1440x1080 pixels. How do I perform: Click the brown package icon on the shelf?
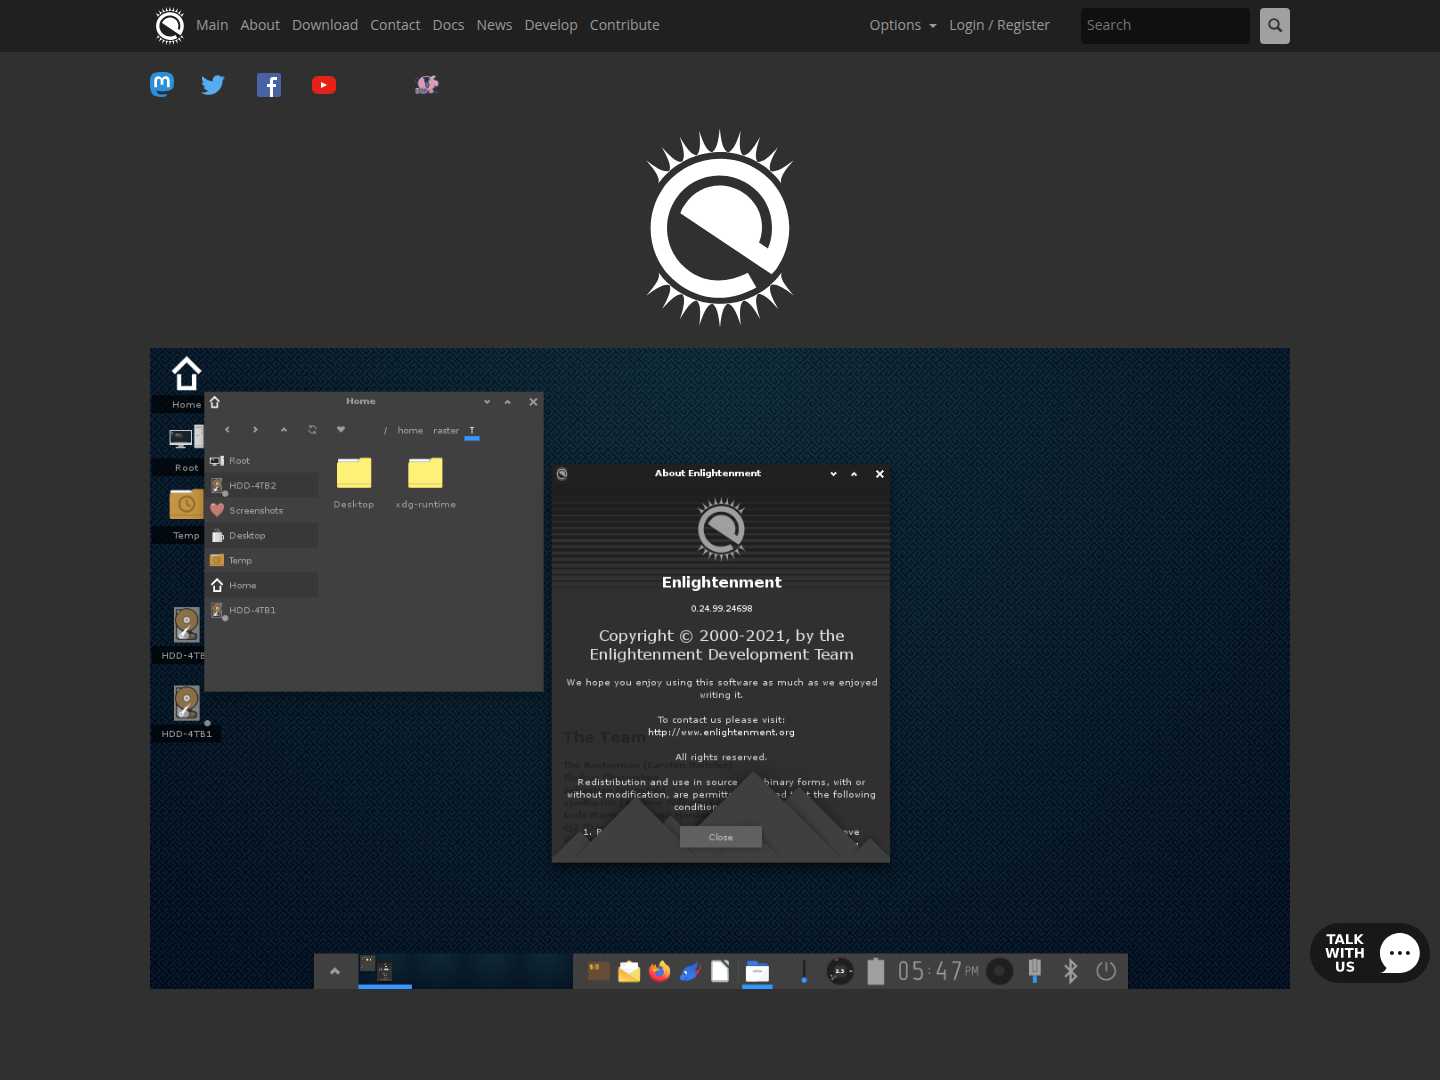coord(598,971)
